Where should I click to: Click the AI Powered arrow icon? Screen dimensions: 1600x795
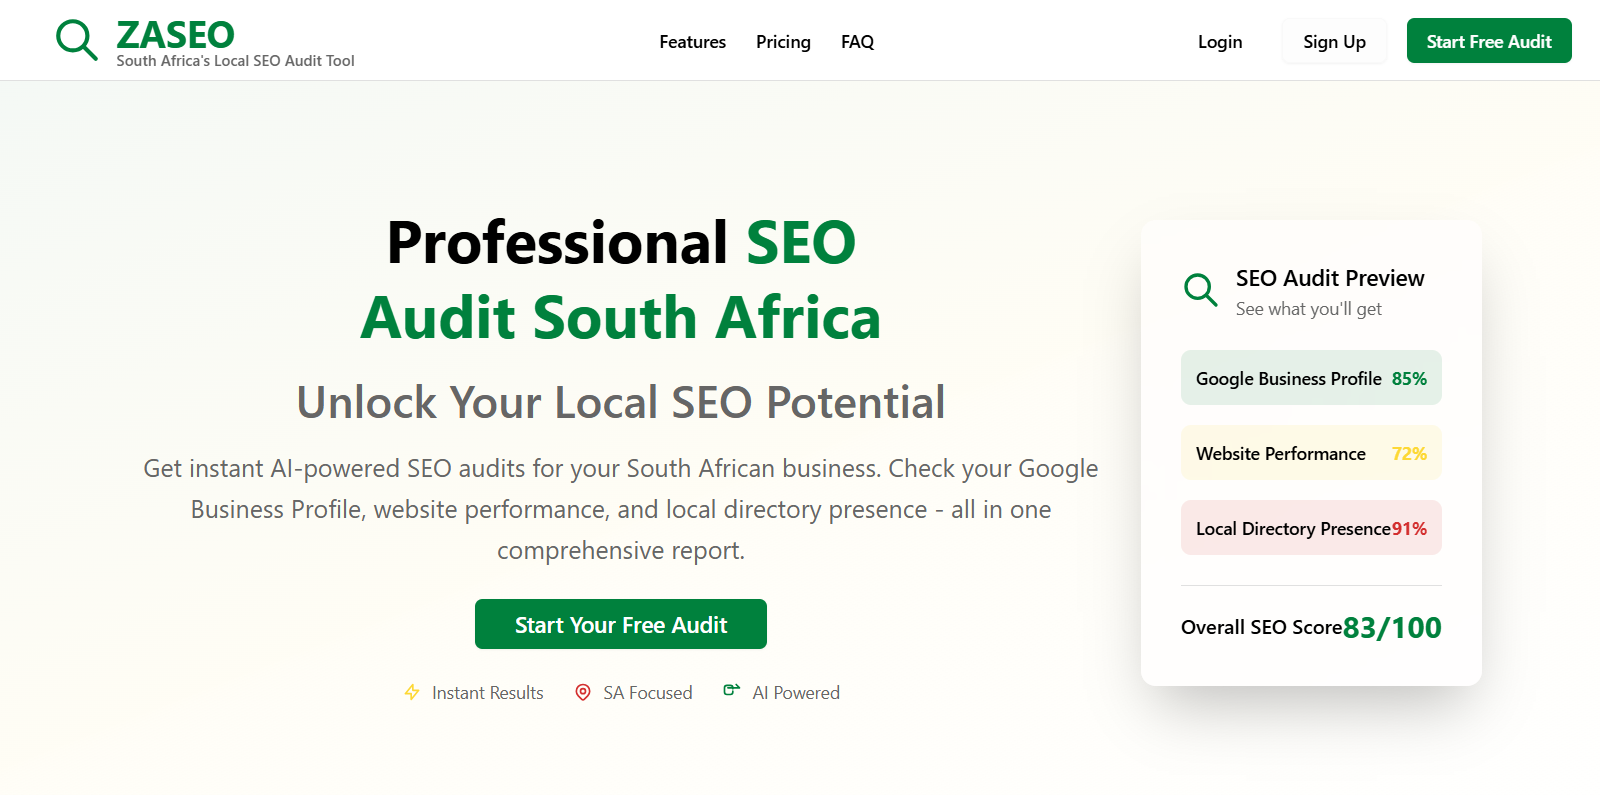point(731,690)
